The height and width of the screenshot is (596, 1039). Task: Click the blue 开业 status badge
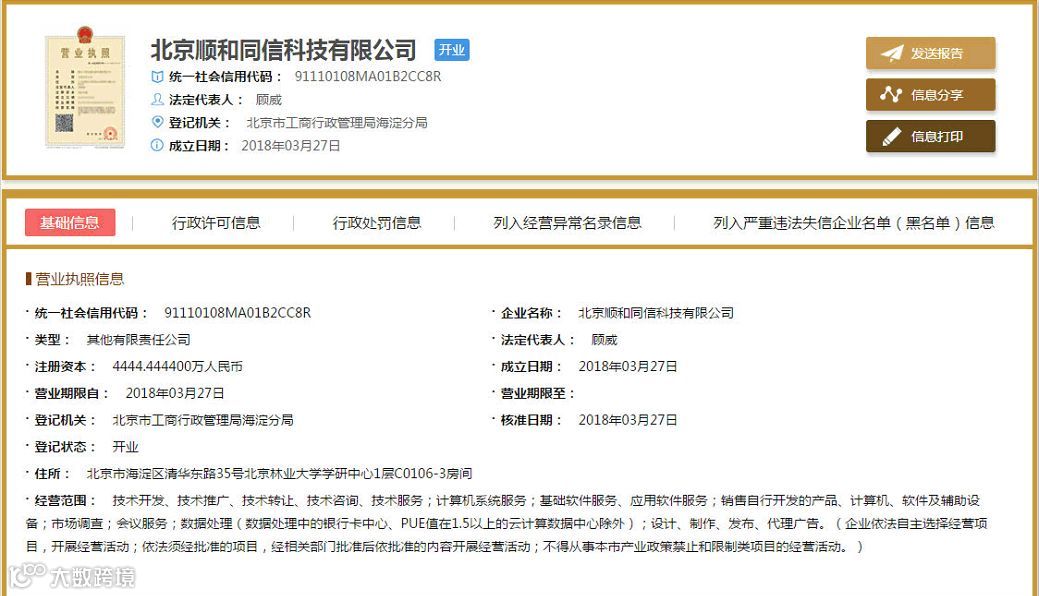(452, 50)
